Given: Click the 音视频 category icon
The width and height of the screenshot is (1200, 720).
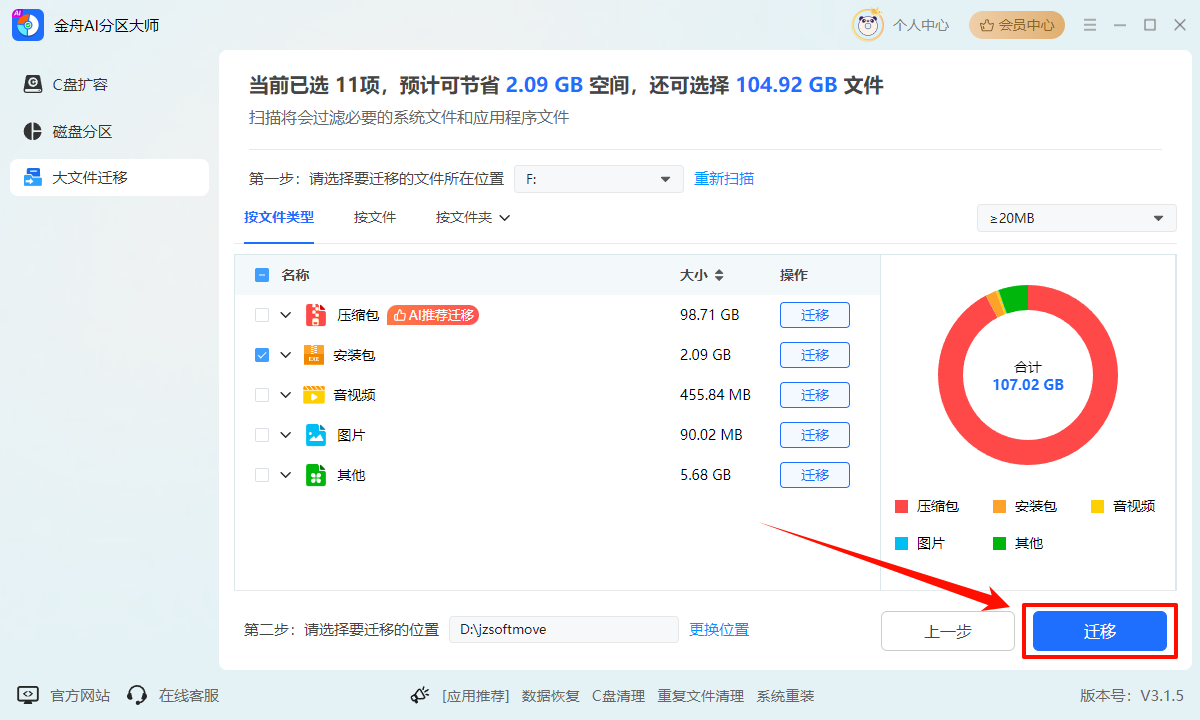Looking at the screenshot, I should pyautogui.click(x=315, y=395).
